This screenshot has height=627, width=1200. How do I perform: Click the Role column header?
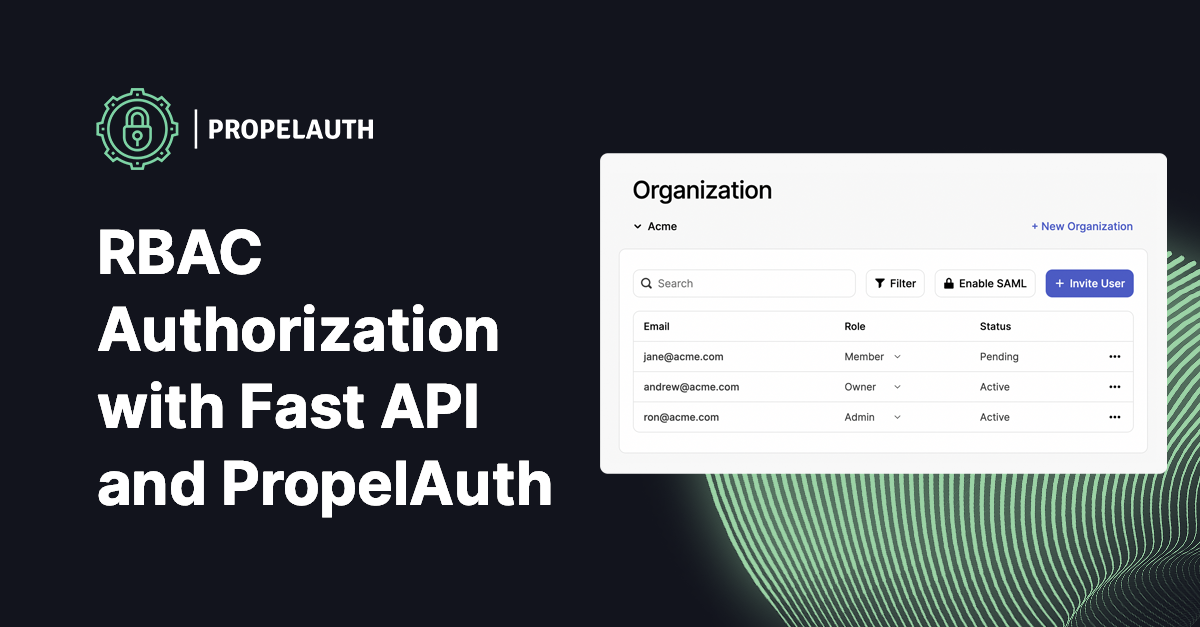pos(855,327)
